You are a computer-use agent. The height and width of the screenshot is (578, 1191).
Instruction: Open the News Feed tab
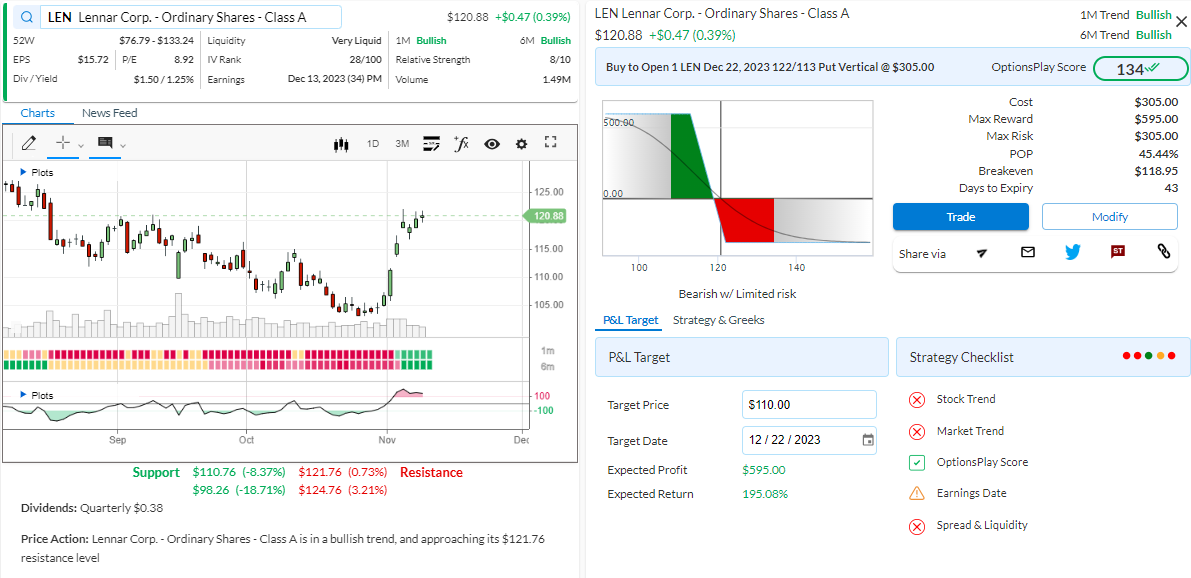point(110,113)
